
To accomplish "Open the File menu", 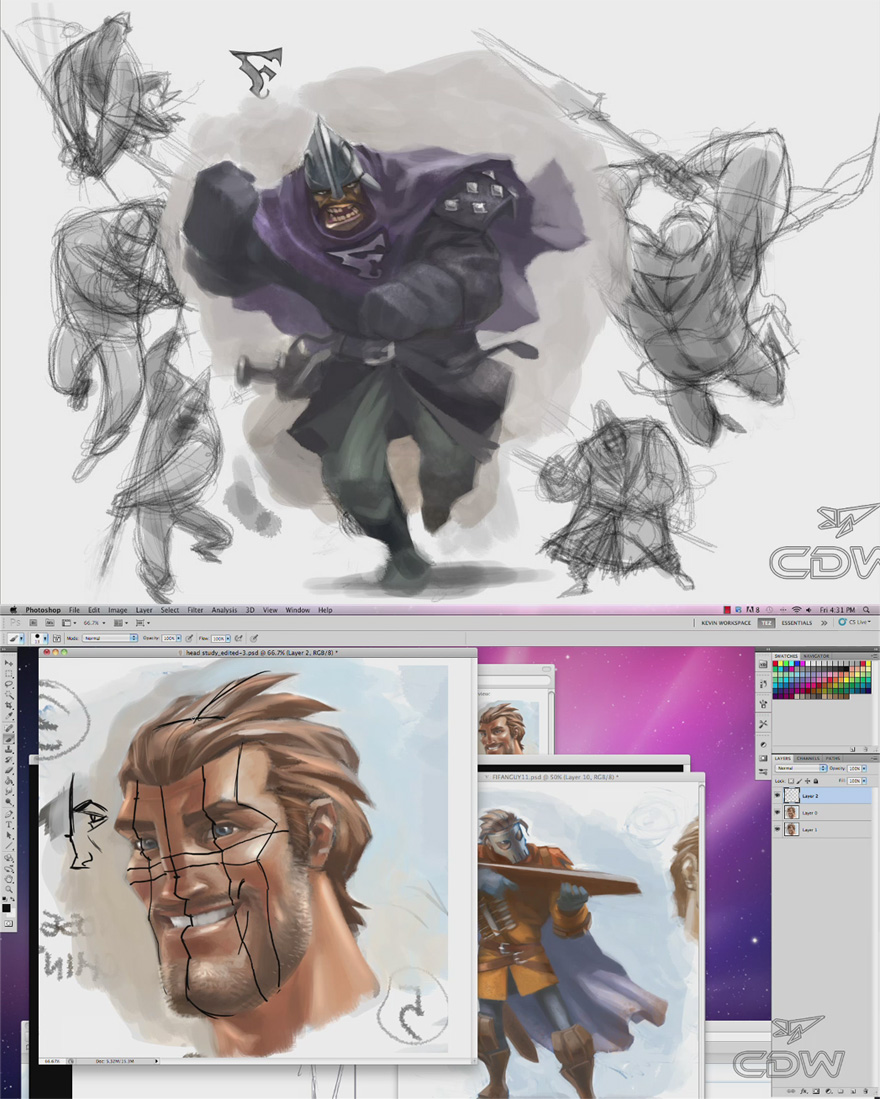I will click(74, 610).
